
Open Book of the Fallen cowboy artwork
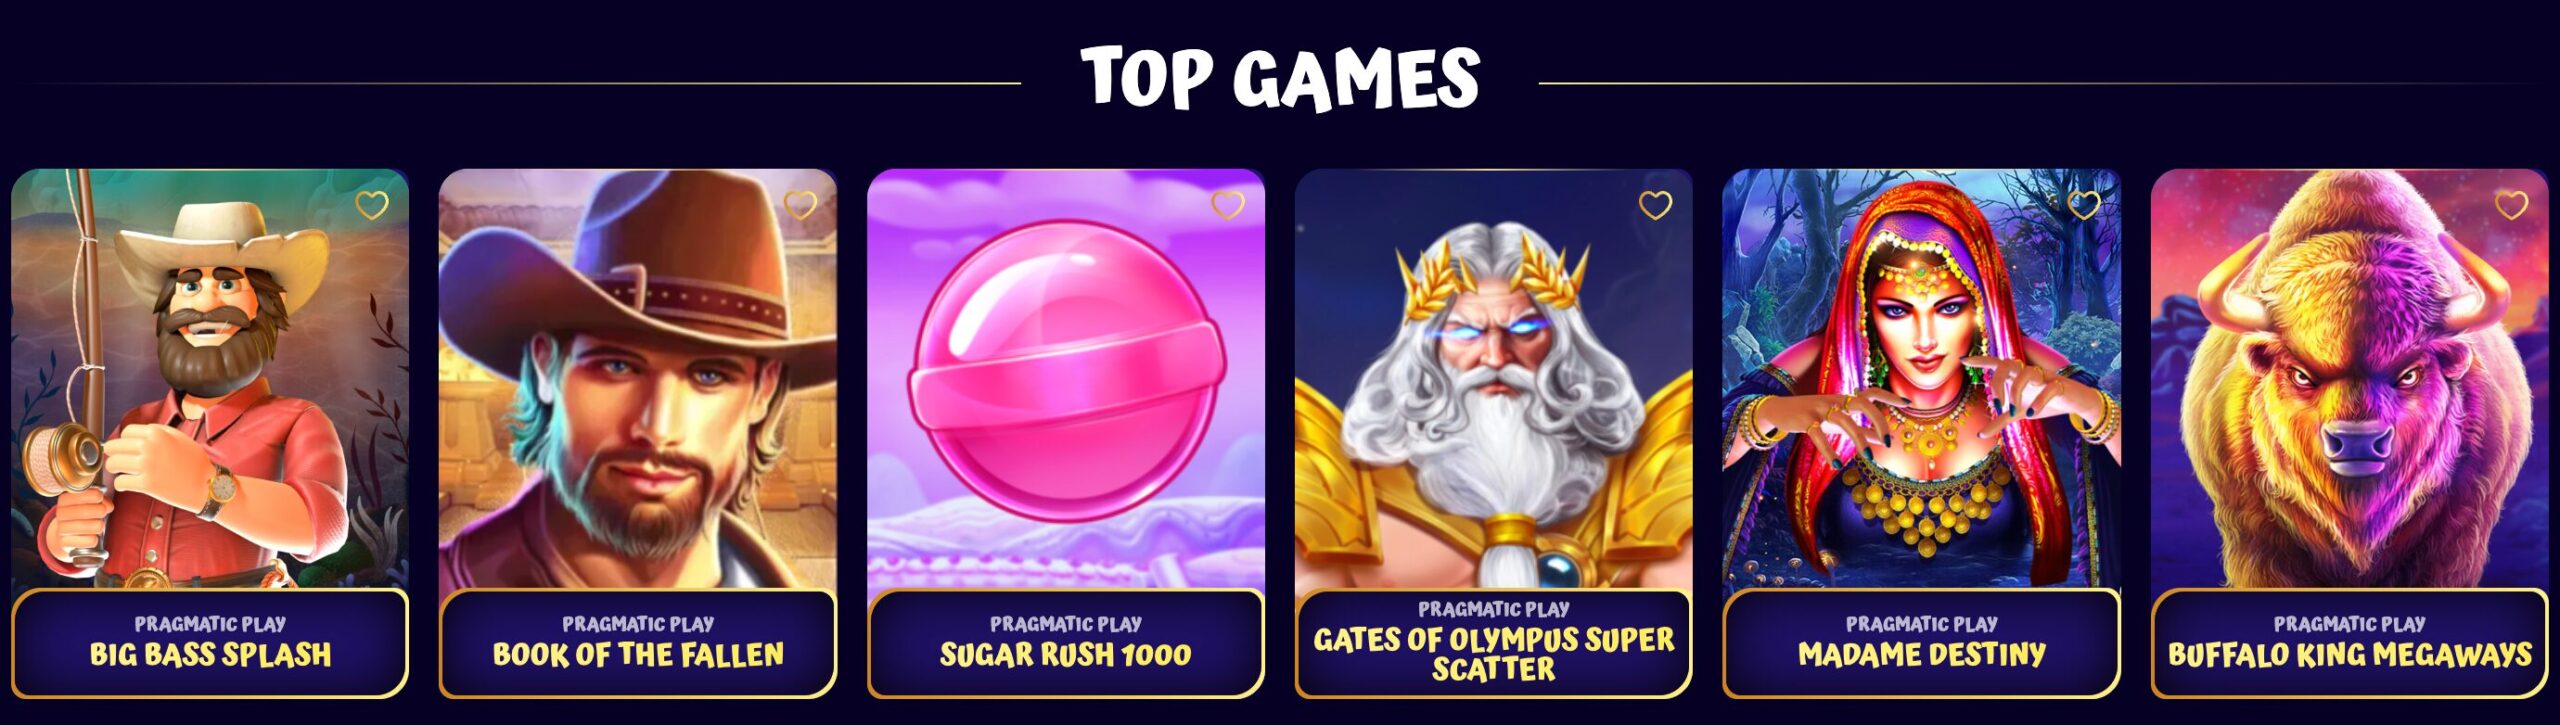click(x=638, y=378)
